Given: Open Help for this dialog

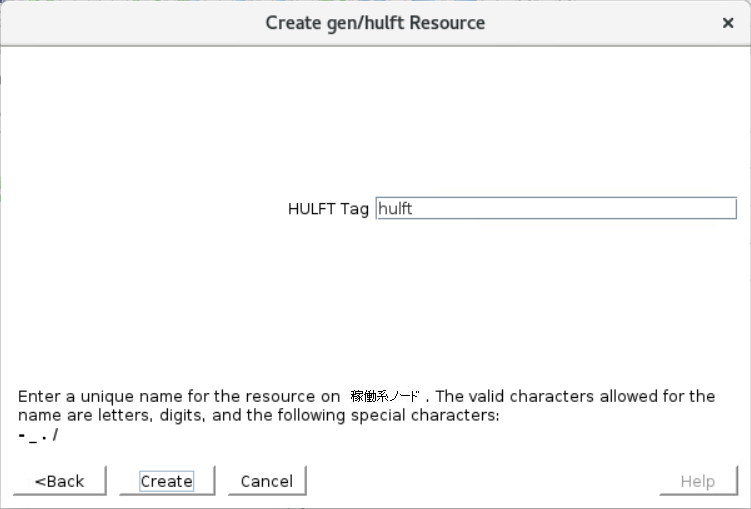Looking at the screenshot, I should [698, 481].
